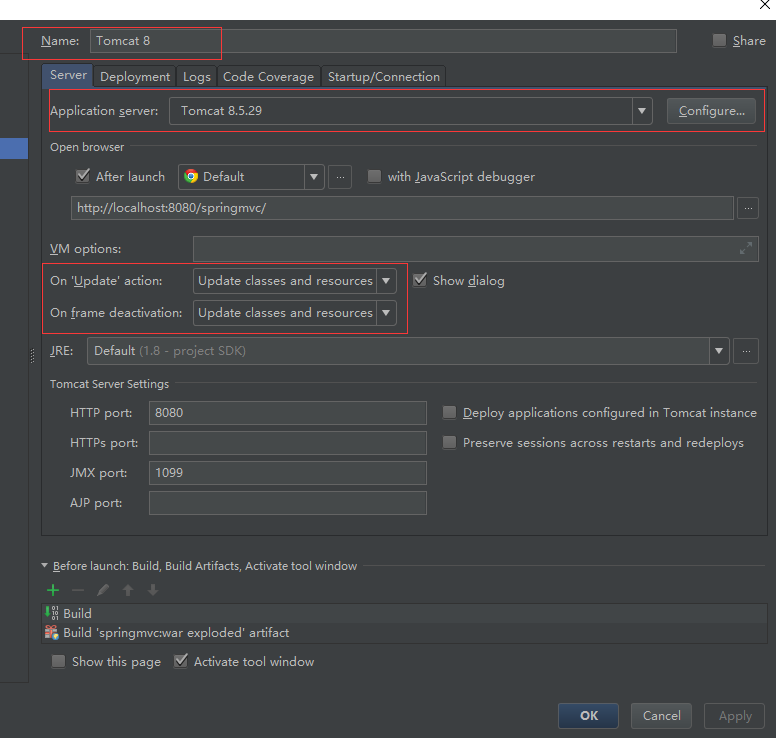Open the Application server dropdown
The image size is (776, 738).
click(642, 111)
